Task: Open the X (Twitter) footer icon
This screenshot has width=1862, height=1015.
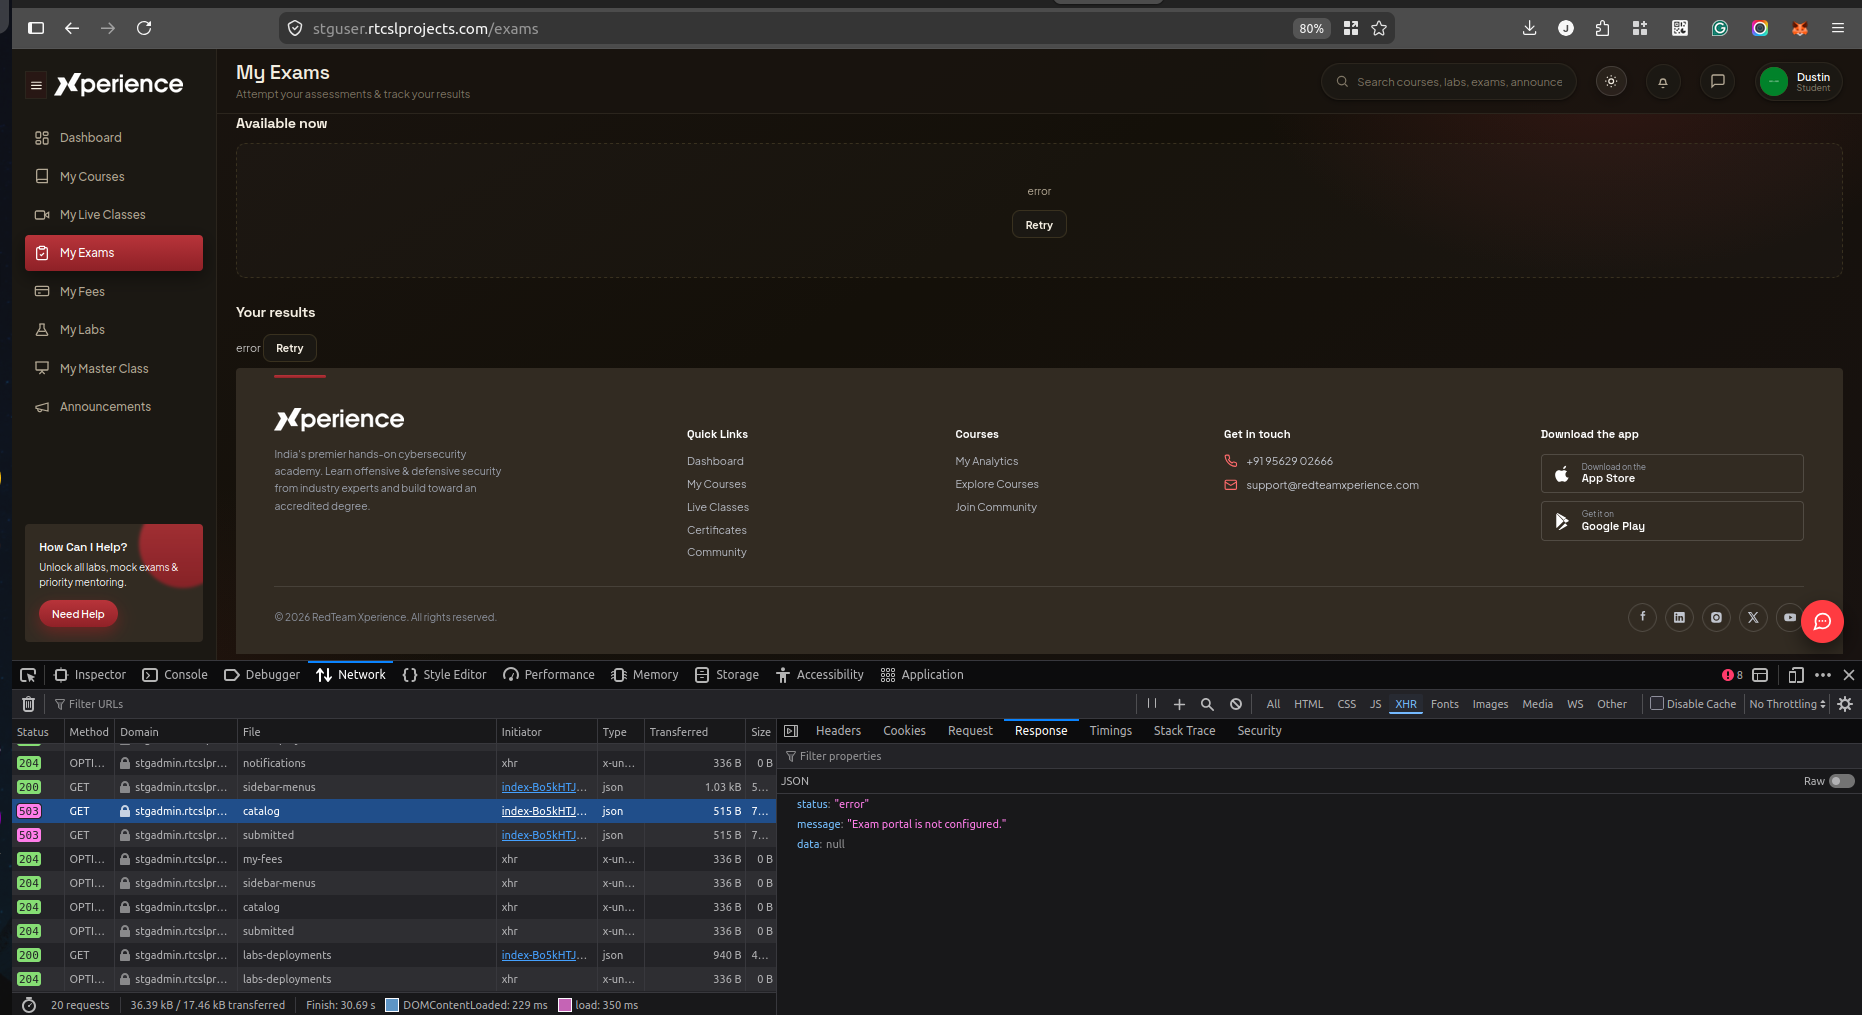Action: [1753, 617]
